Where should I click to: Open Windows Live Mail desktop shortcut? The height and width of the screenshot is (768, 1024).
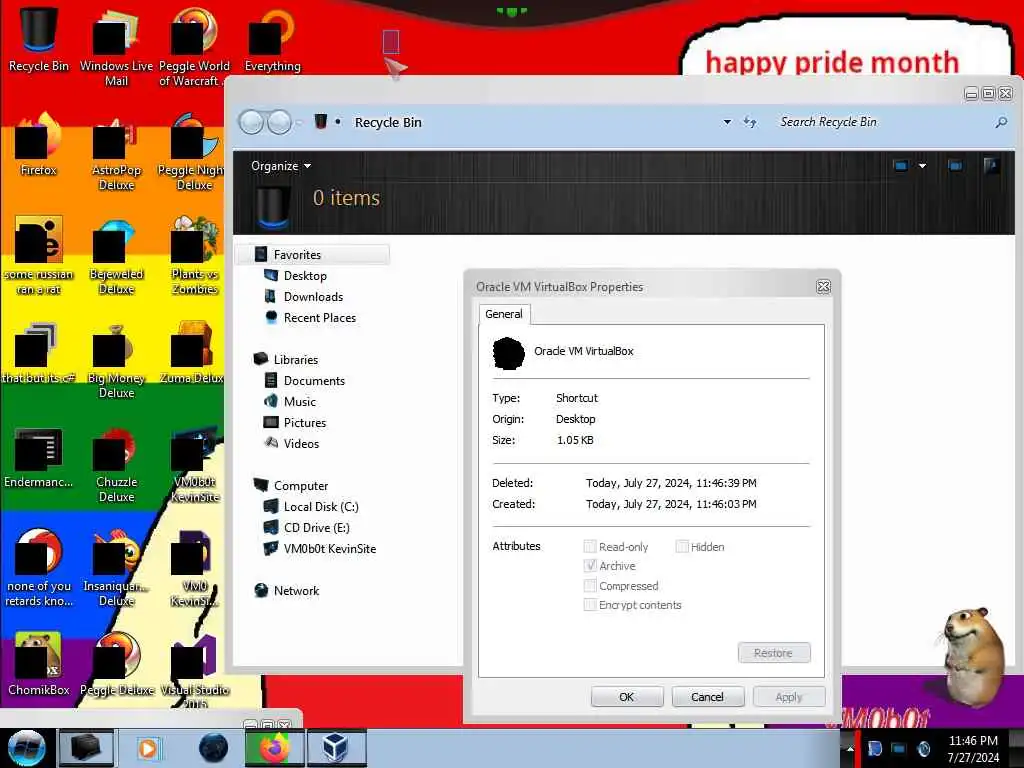point(116,47)
